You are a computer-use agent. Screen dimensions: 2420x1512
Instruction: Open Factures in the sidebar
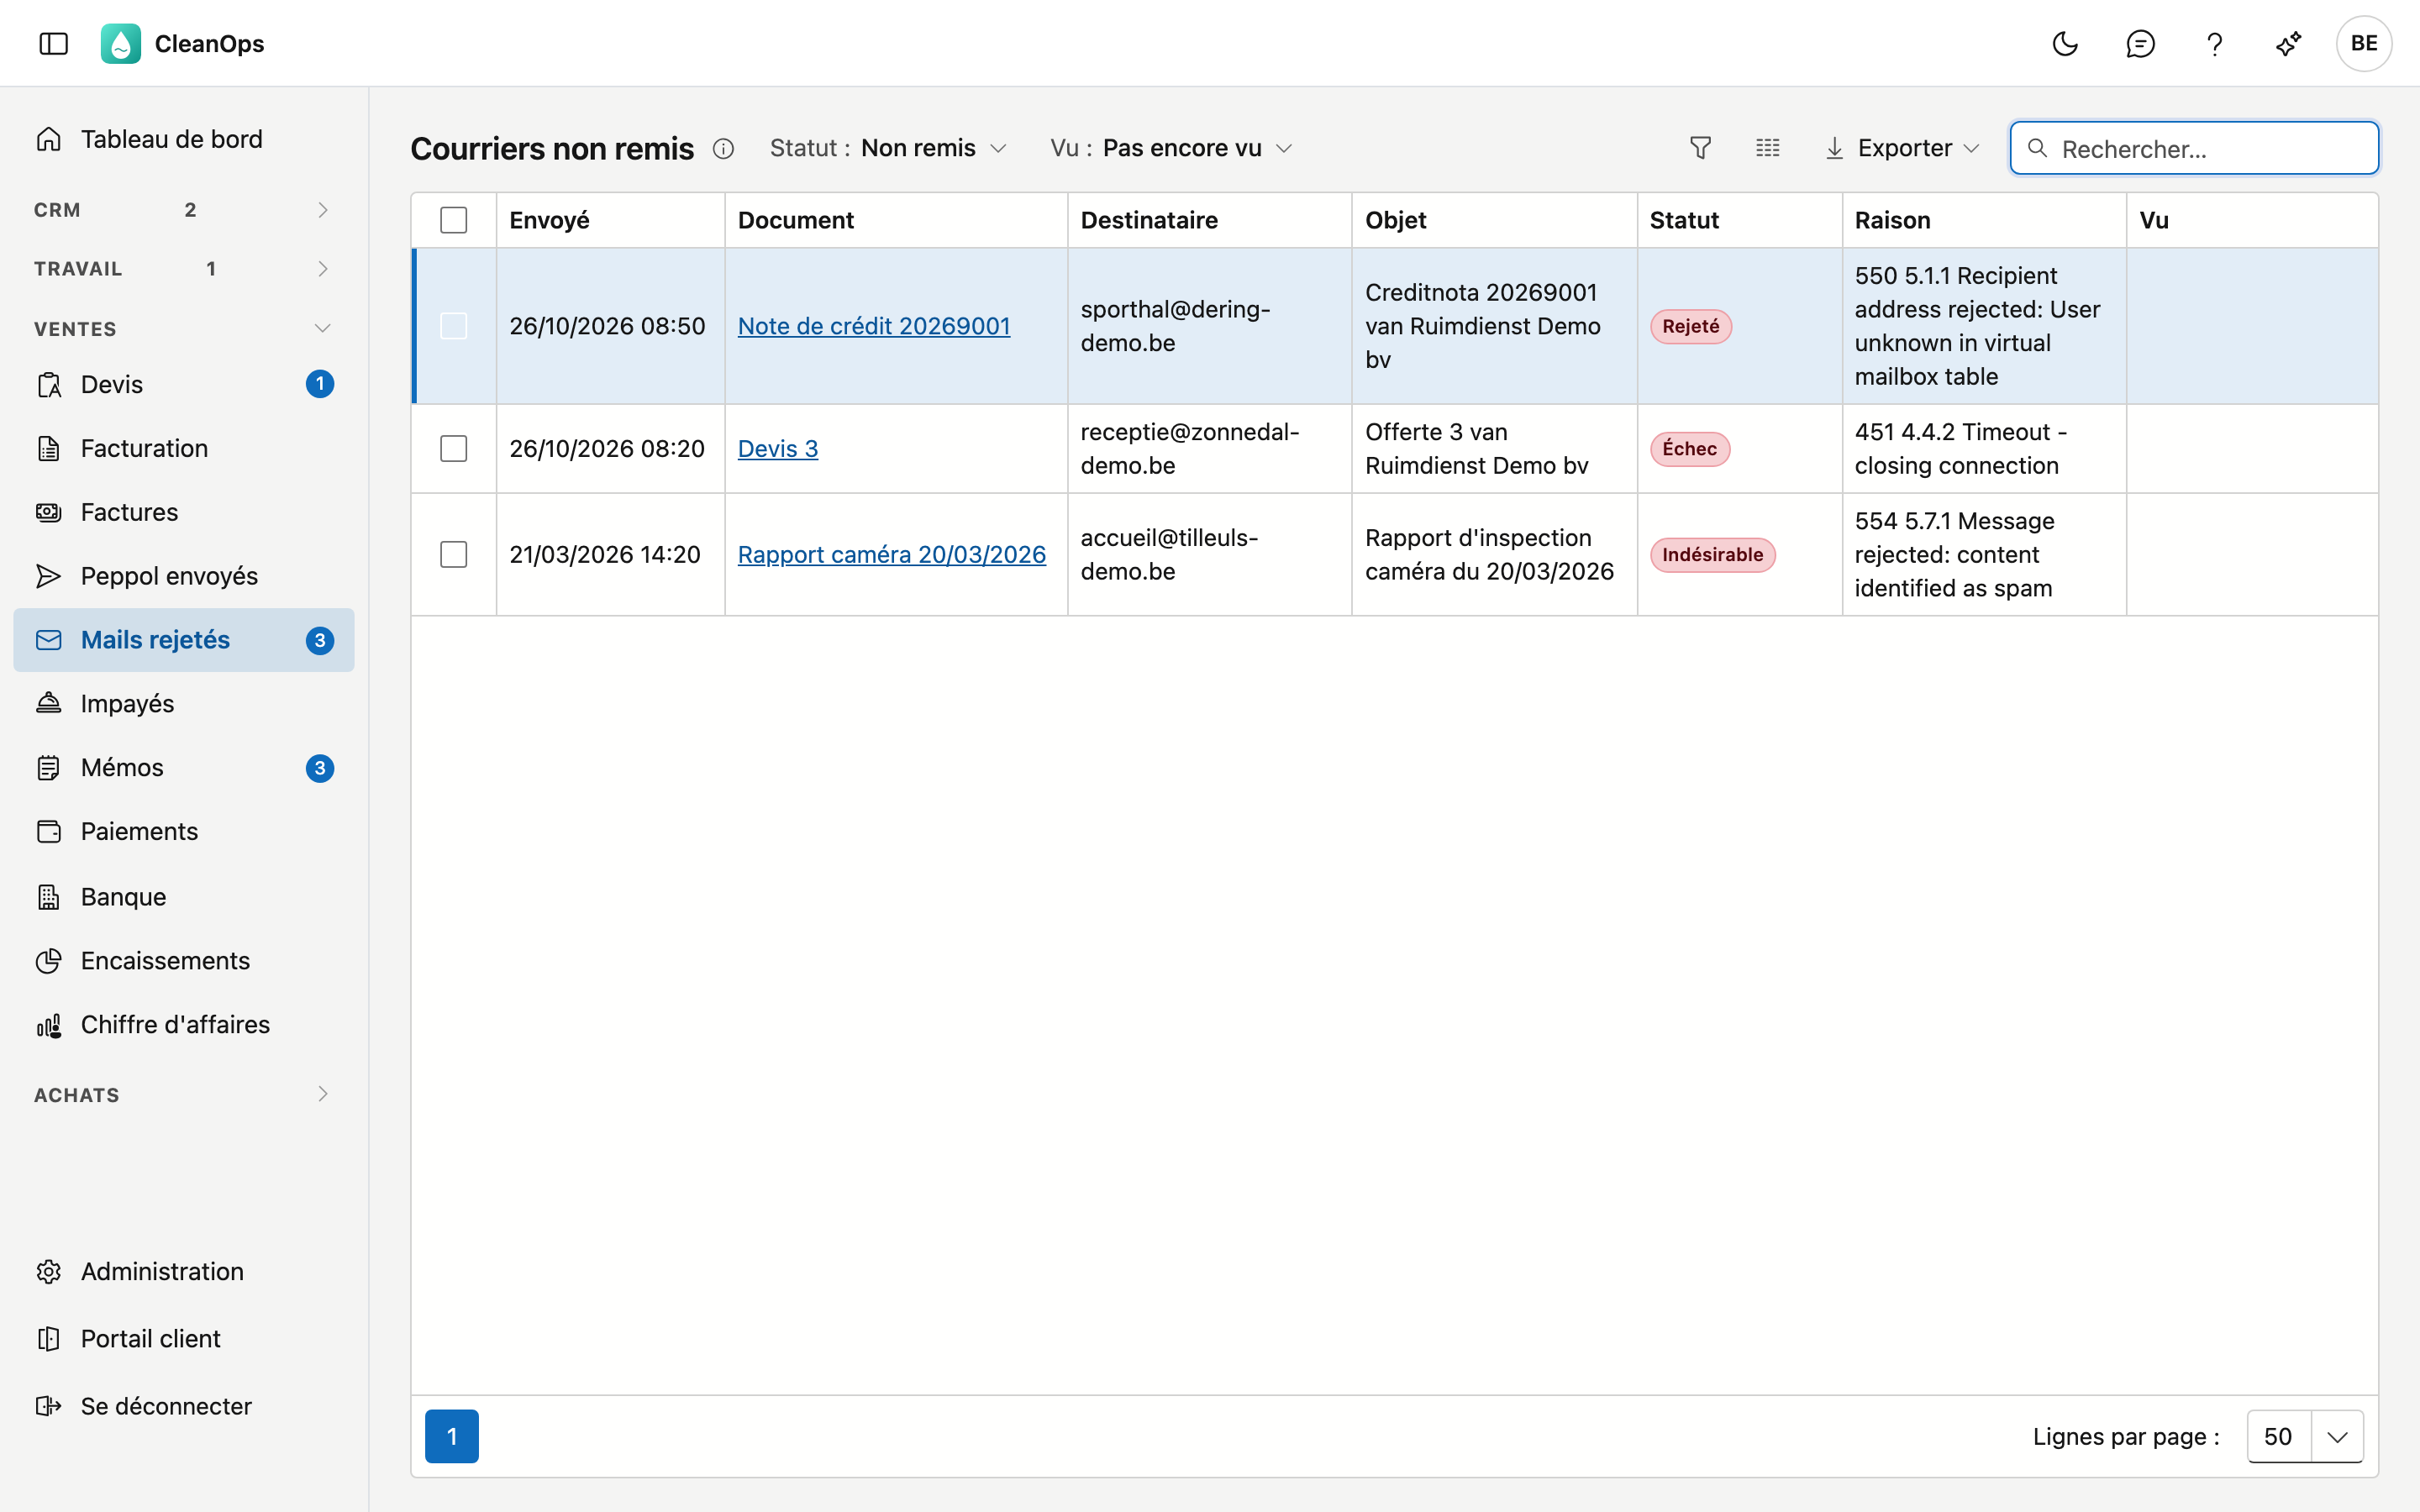[x=184, y=512]
